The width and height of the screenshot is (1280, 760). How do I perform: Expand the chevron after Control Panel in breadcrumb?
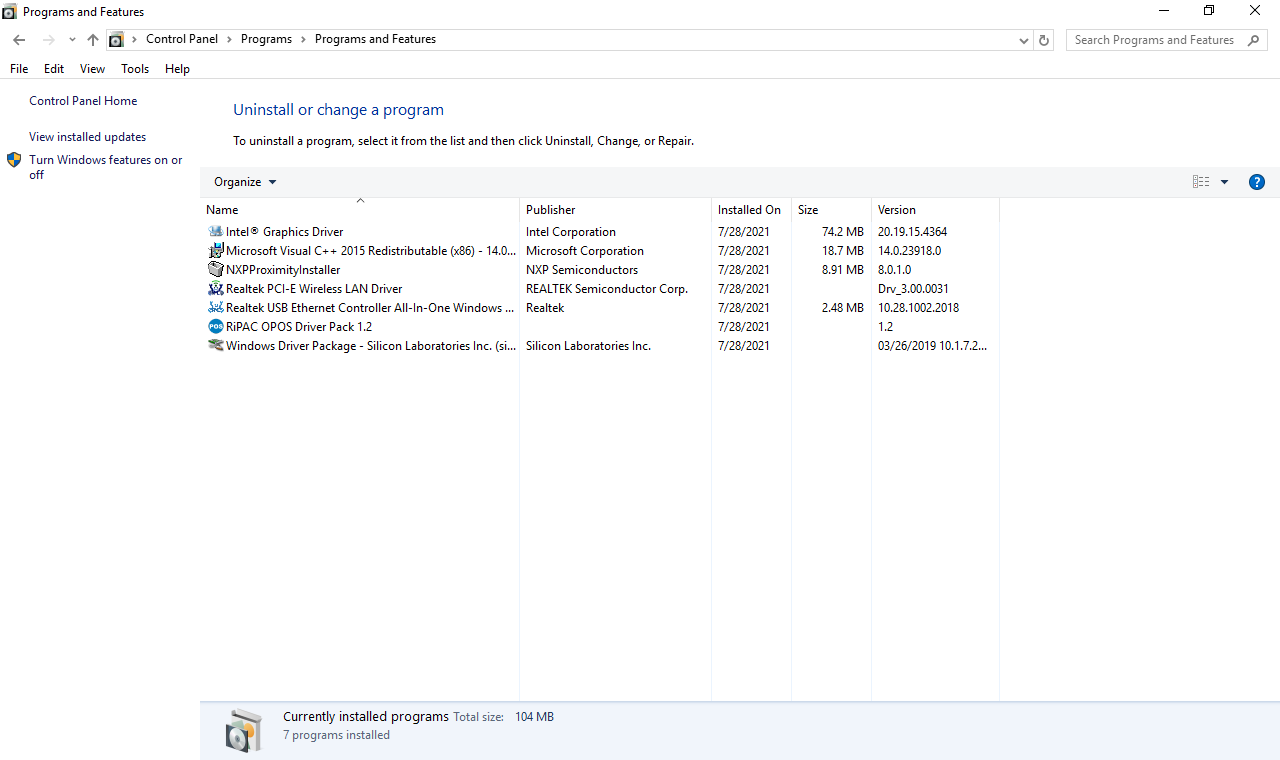(229, 40)
